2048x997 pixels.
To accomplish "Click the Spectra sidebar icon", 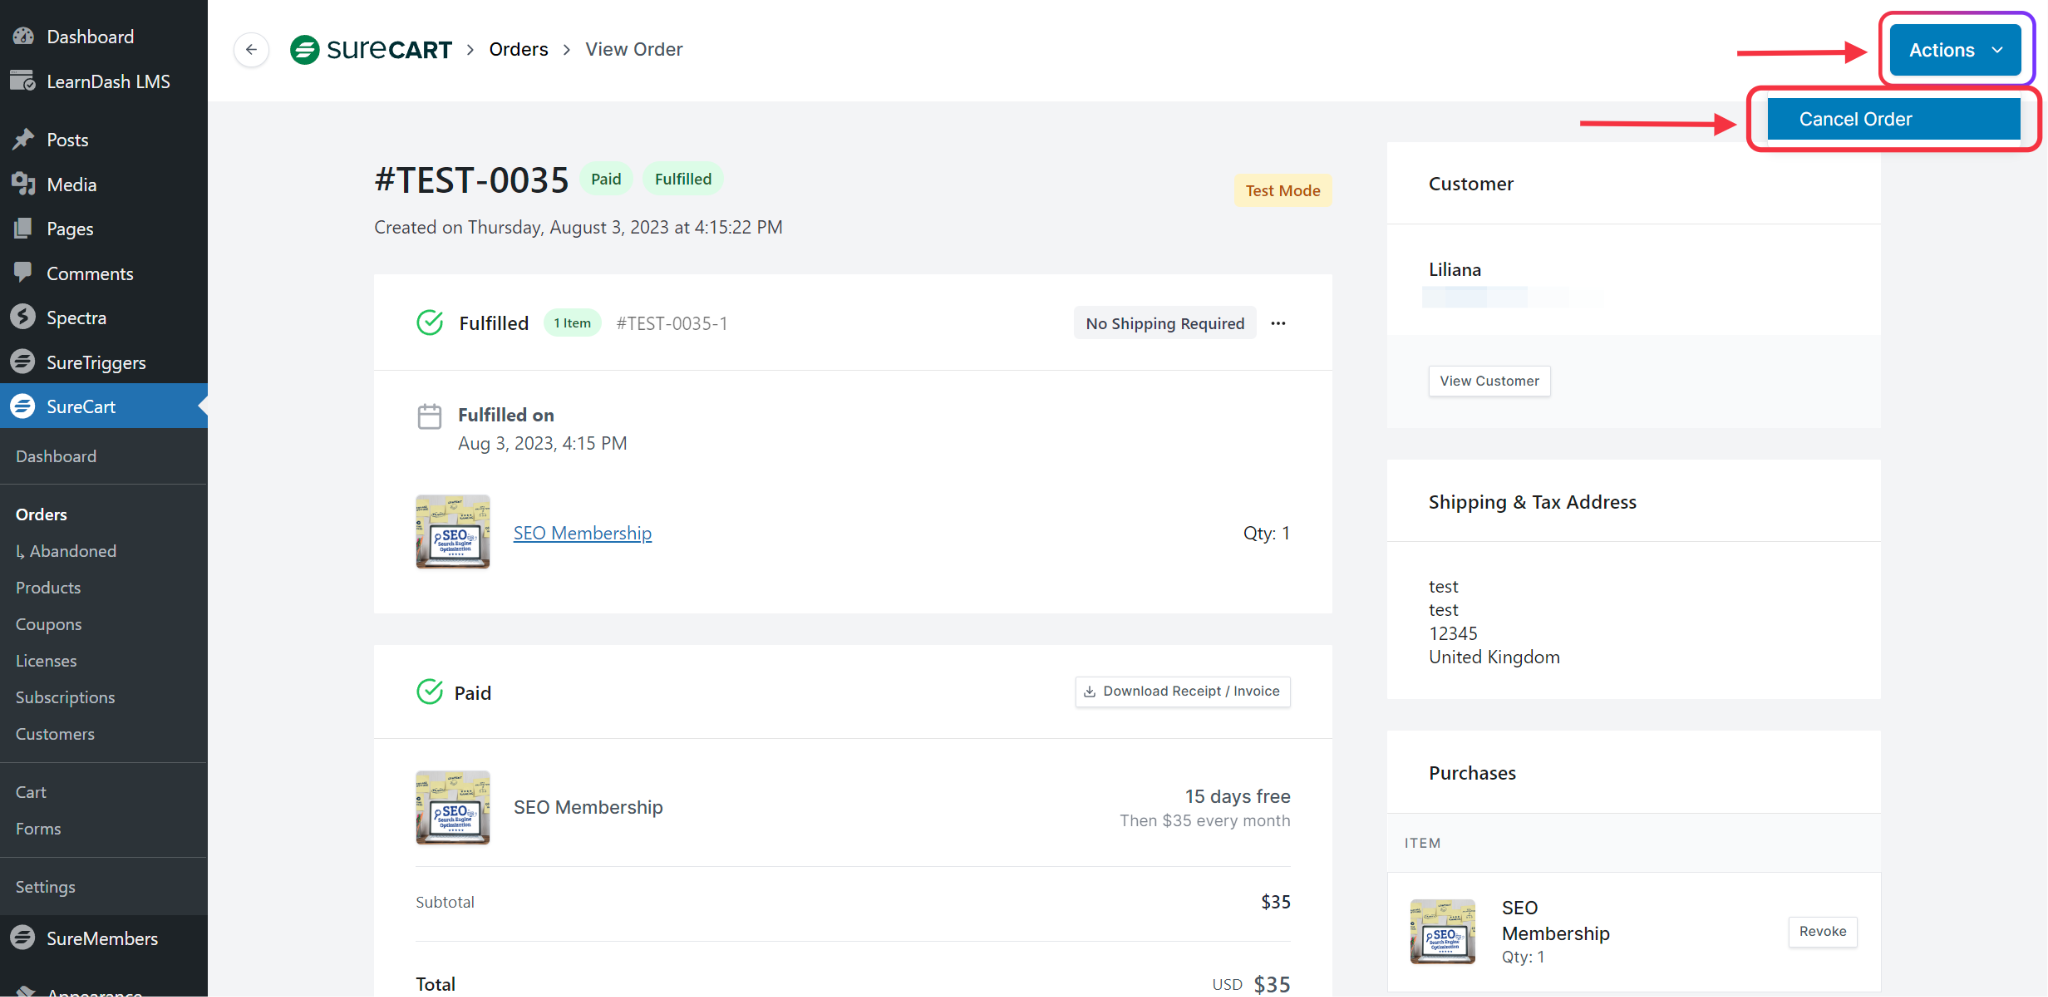I will tap(23, 317).
